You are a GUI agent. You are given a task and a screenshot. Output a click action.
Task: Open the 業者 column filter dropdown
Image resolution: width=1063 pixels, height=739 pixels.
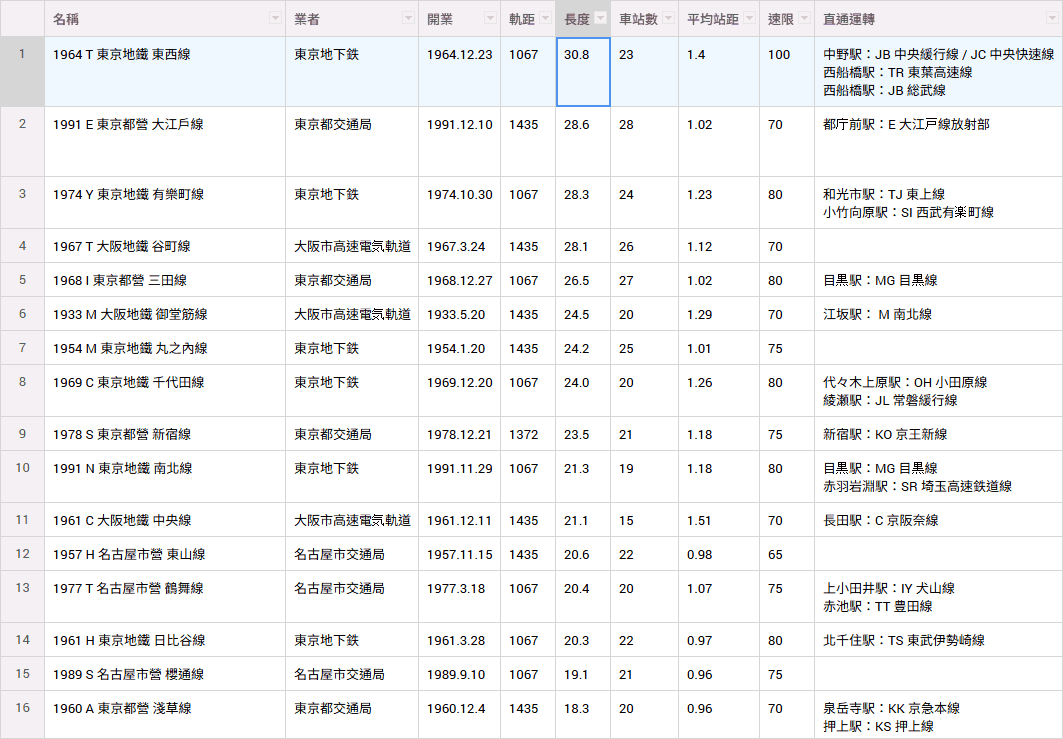[x=408, y=18]
